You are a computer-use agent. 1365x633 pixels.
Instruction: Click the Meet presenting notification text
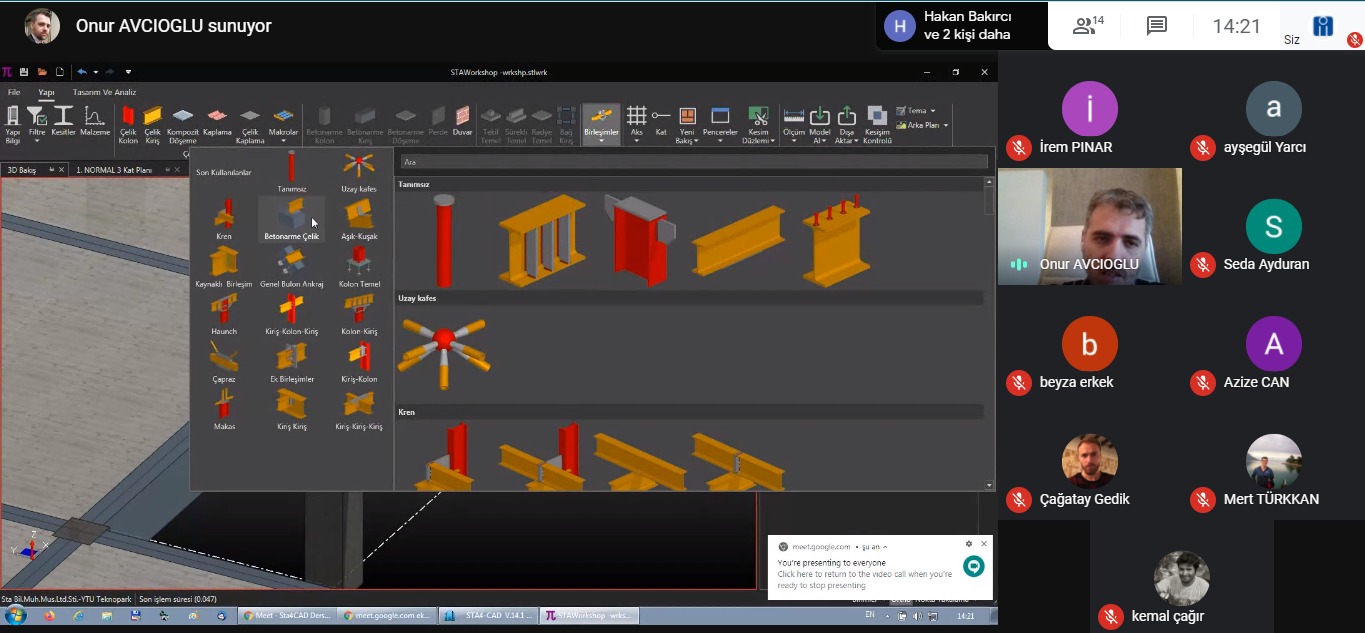[864, 574]
